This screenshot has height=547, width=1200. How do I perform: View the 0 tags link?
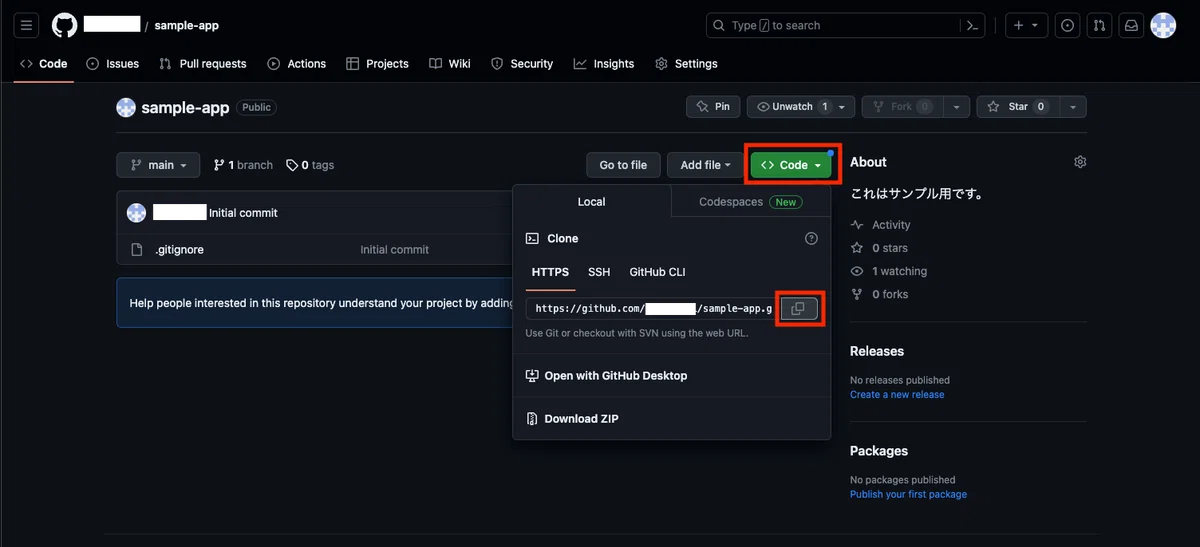tap(310, 165)
